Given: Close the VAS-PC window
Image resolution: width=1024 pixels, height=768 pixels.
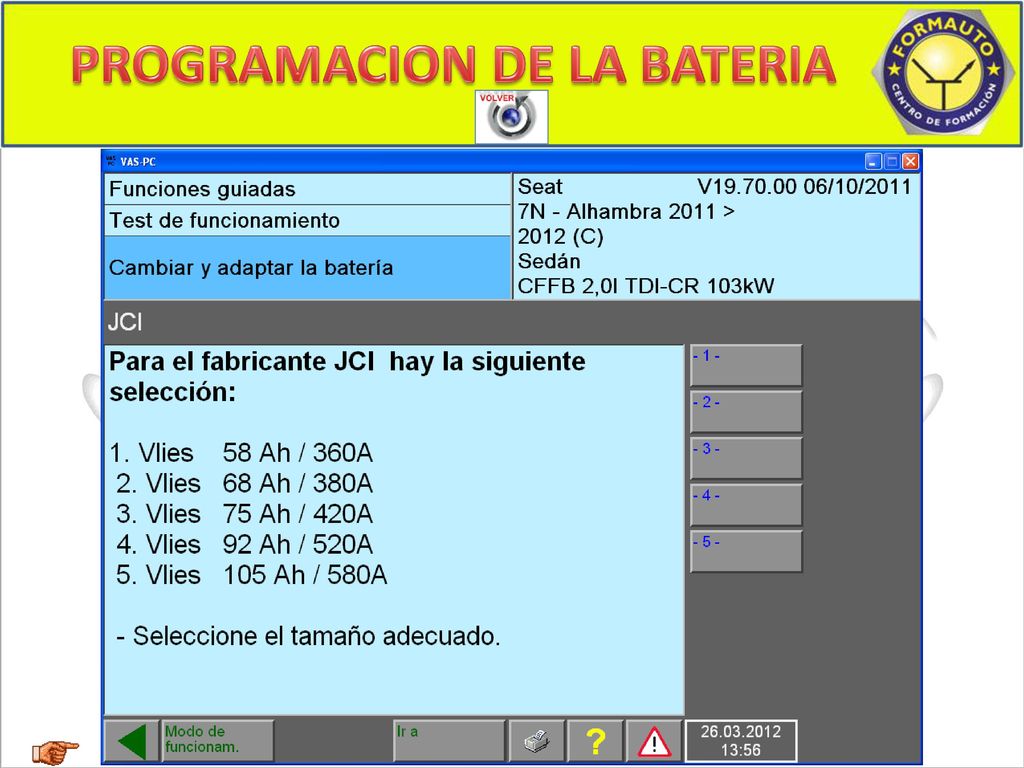Looking at the screenshot, I should click(910, 161).
